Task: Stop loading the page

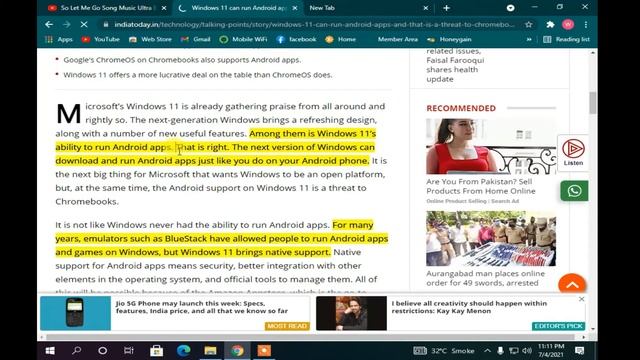Action: [x=84, y=24]
